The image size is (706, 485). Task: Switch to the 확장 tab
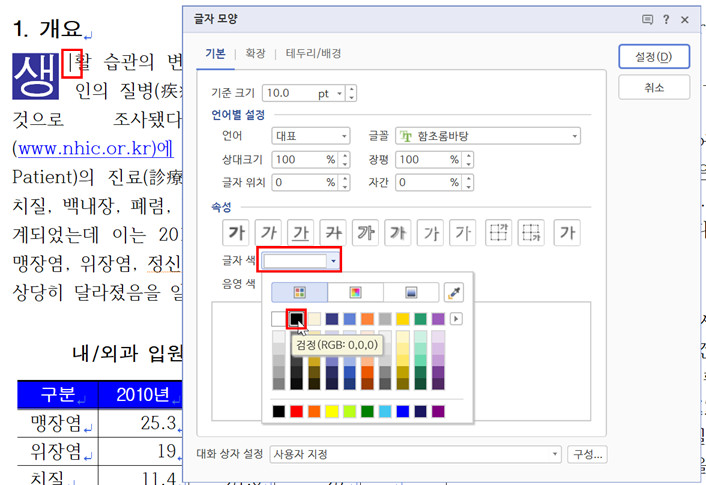[256, 53]
